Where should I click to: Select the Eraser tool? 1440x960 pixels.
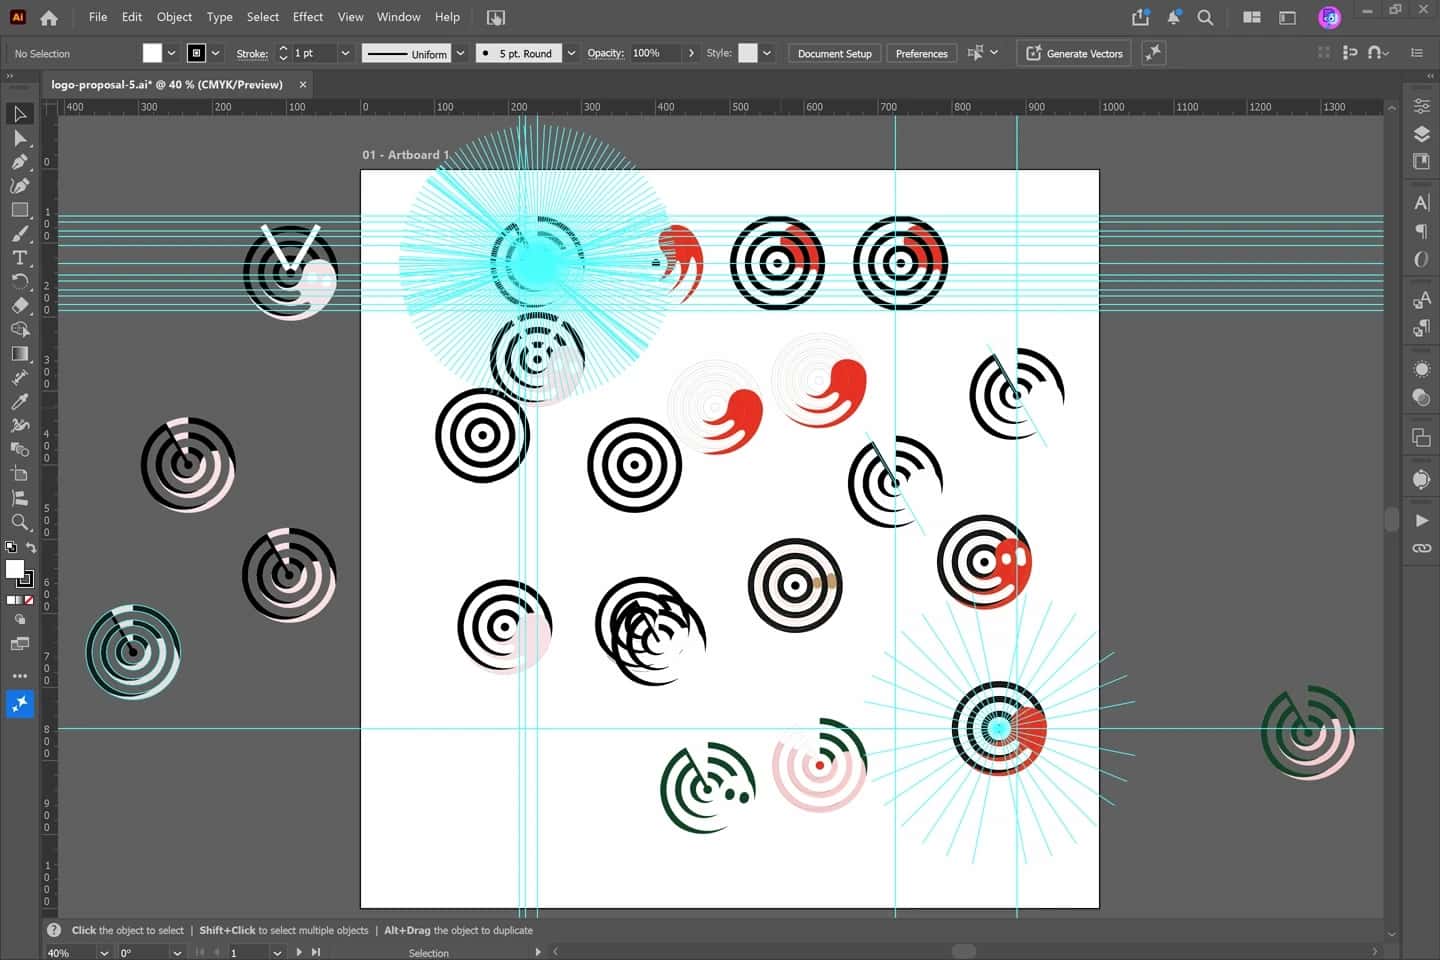click(x=19, y=306)
